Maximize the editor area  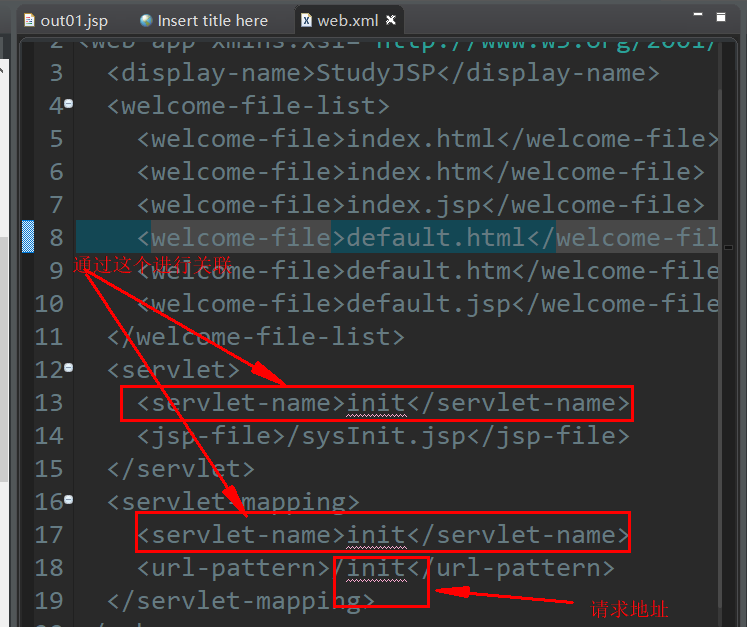click(721, 17)
